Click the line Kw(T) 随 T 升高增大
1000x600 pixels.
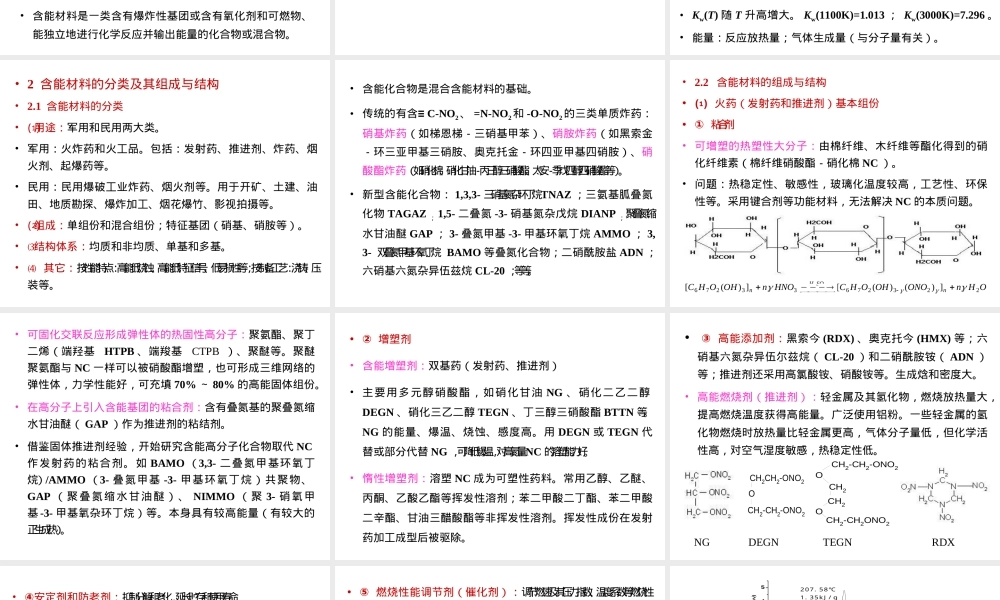842,15
